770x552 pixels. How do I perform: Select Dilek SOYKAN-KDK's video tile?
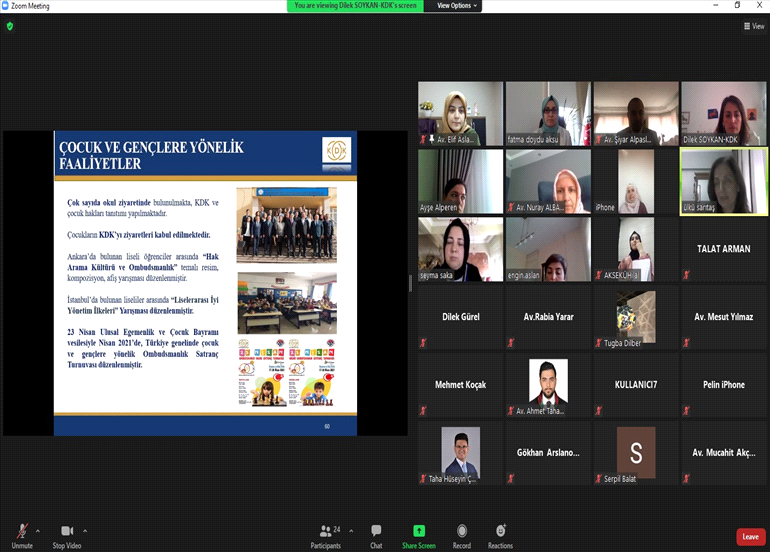click(723, 113)
